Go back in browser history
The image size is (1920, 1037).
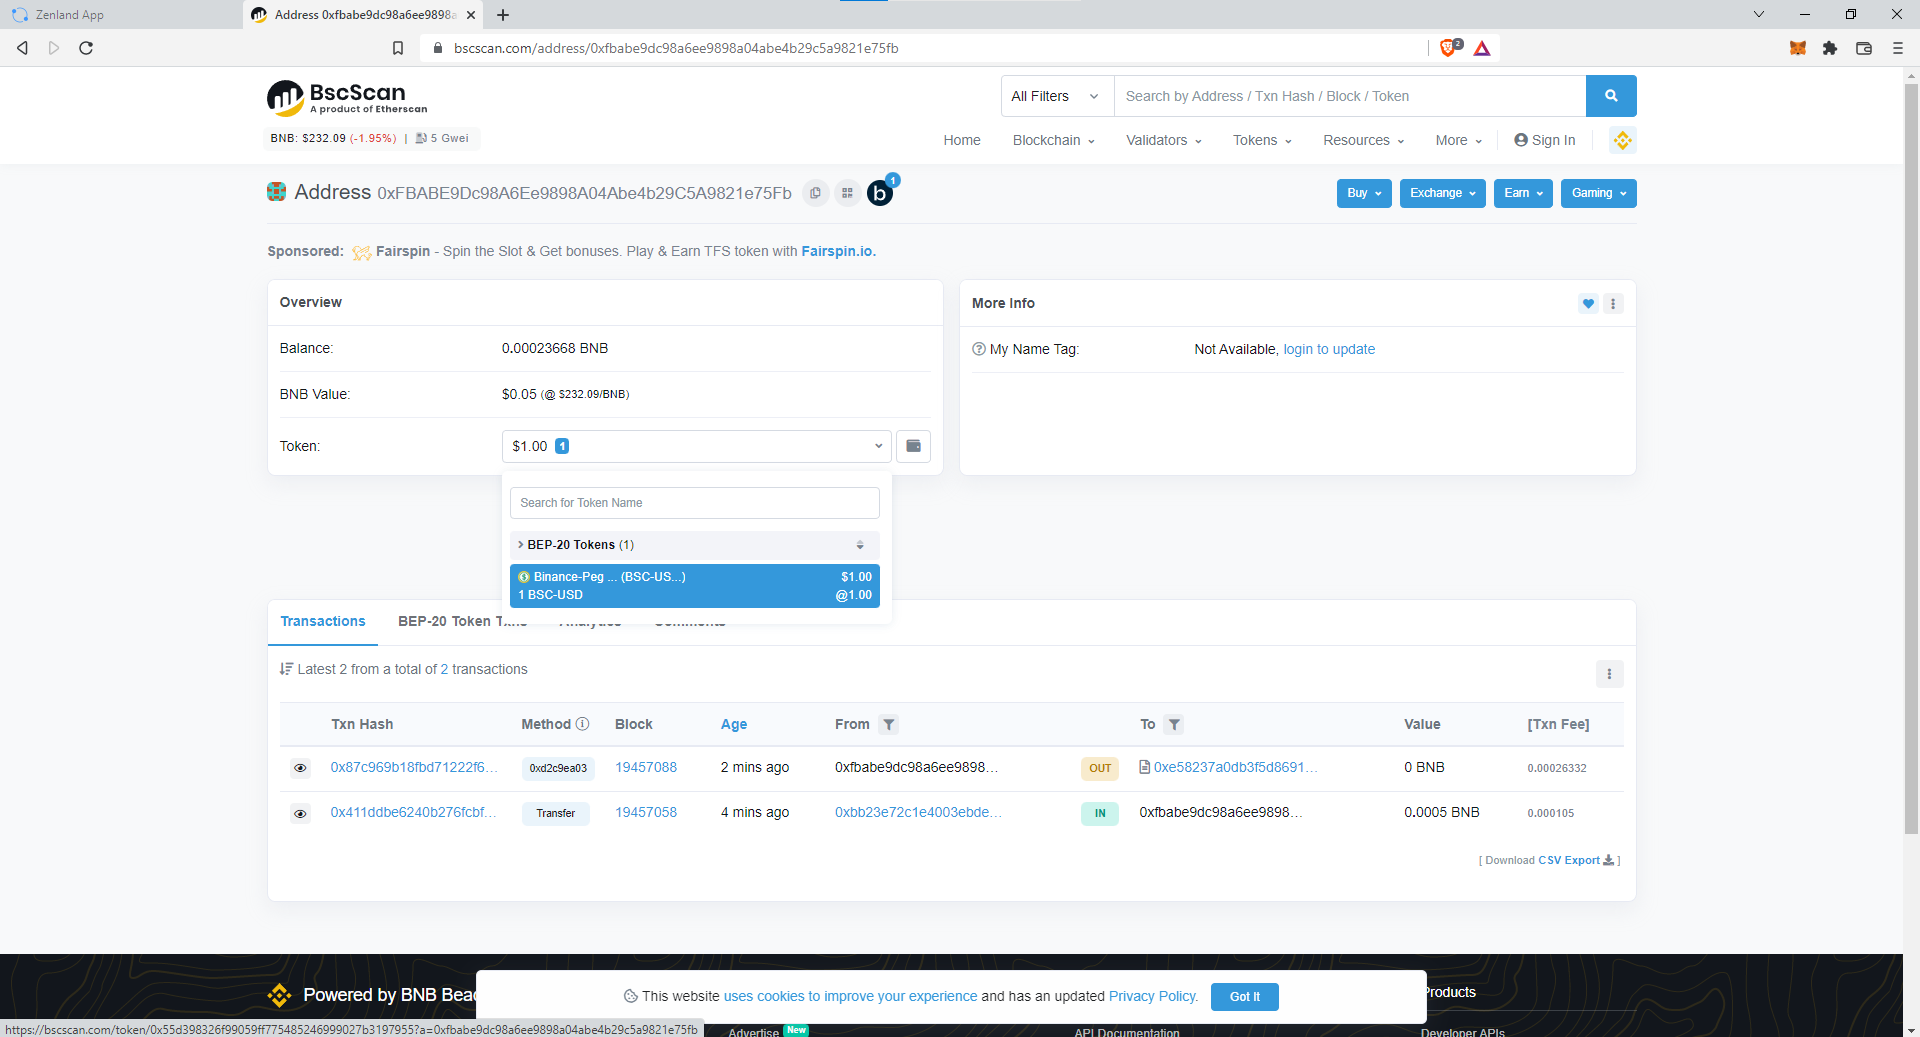click(22, 48)
